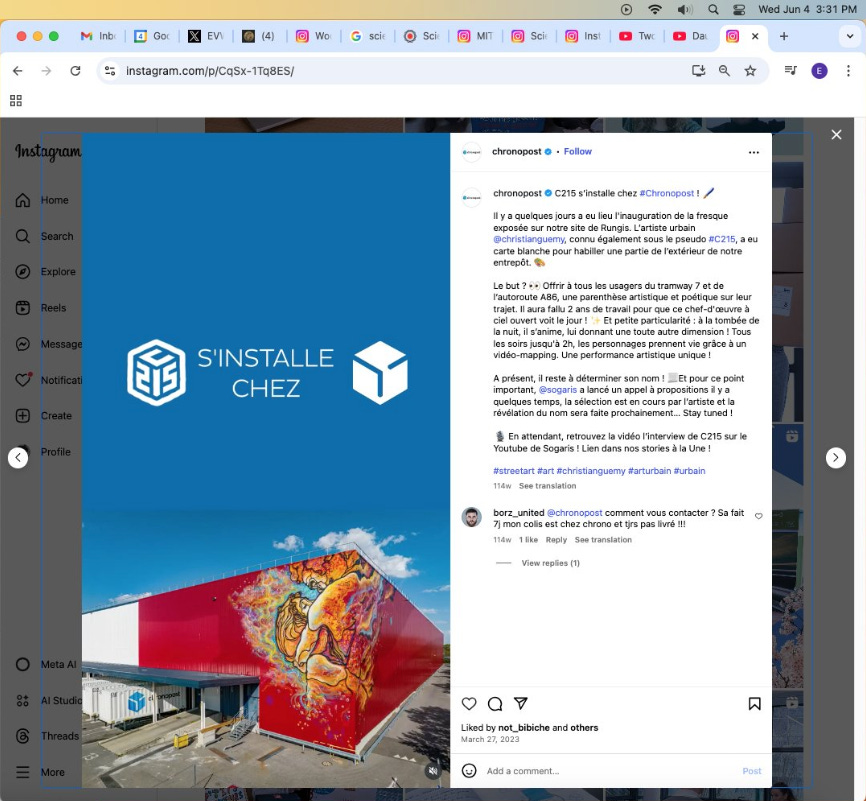Open Create in Instagram sidebar
This screenshot has height=801, width=866.
(x=44, y=416)
